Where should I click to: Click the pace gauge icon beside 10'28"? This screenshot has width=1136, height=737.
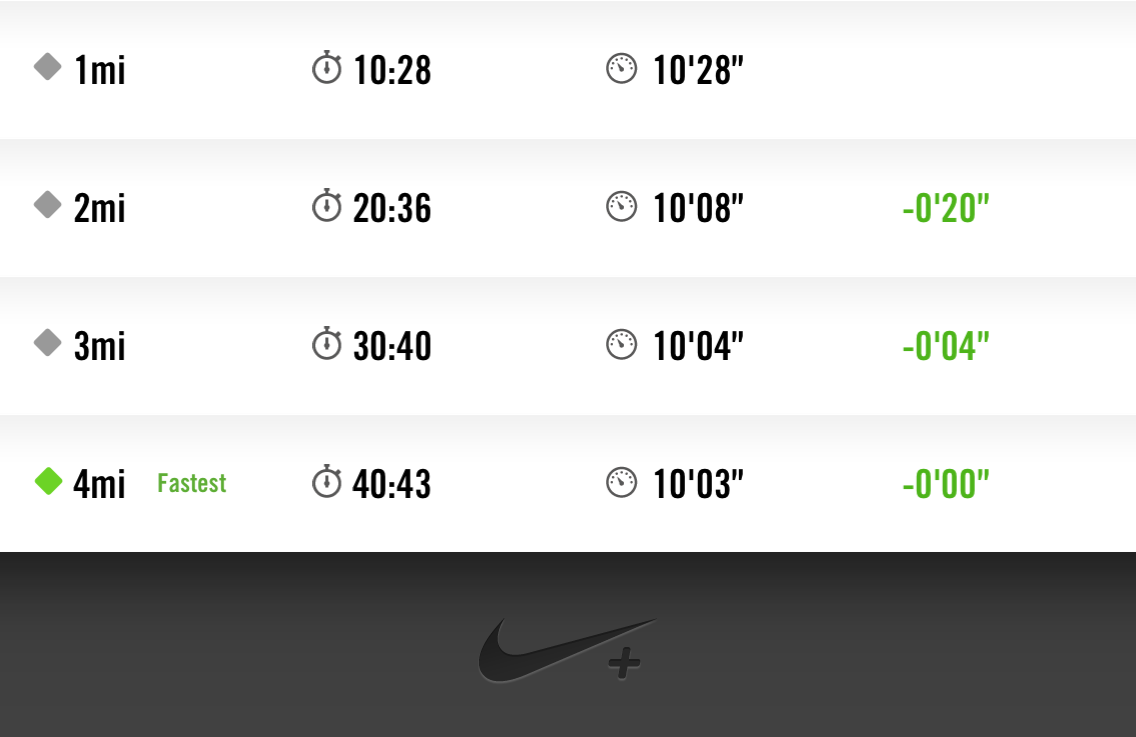(621, 70)
